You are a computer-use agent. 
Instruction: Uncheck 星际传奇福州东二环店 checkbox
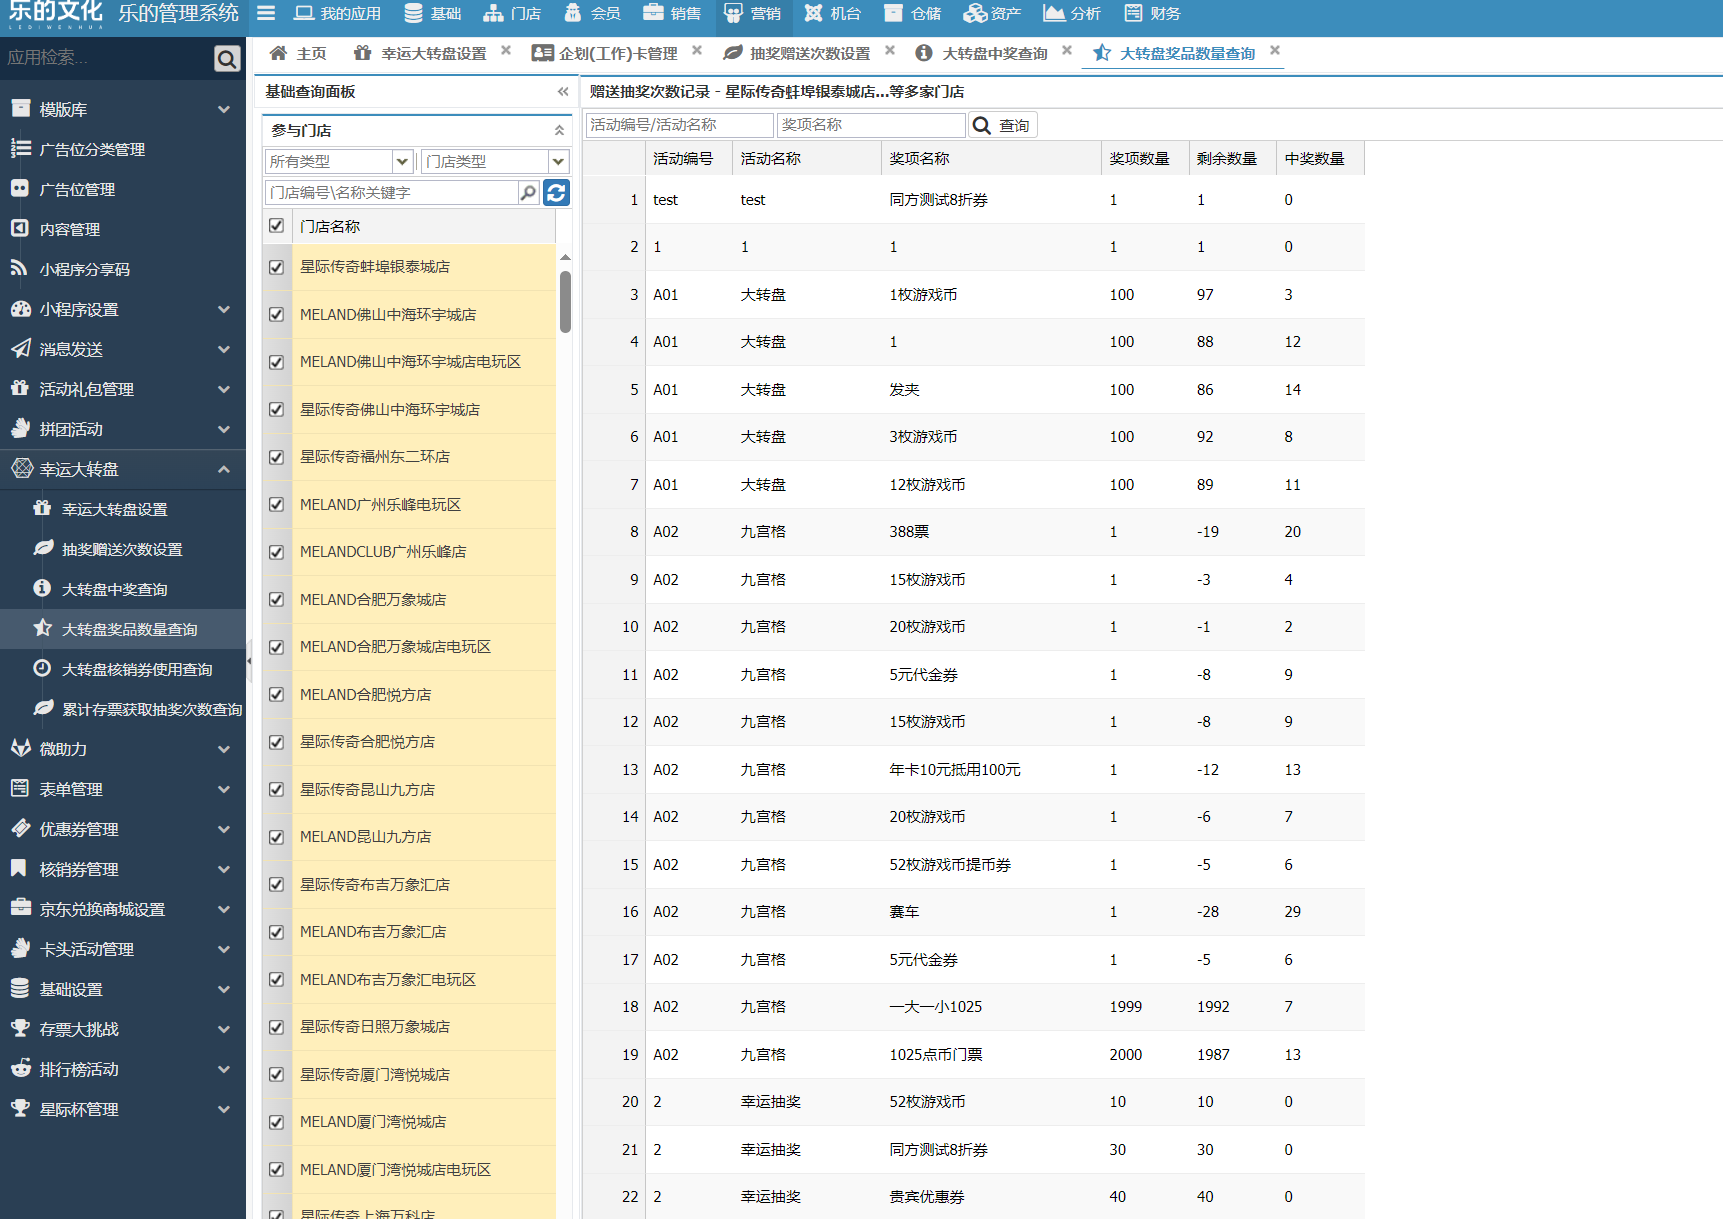point(277,457)
